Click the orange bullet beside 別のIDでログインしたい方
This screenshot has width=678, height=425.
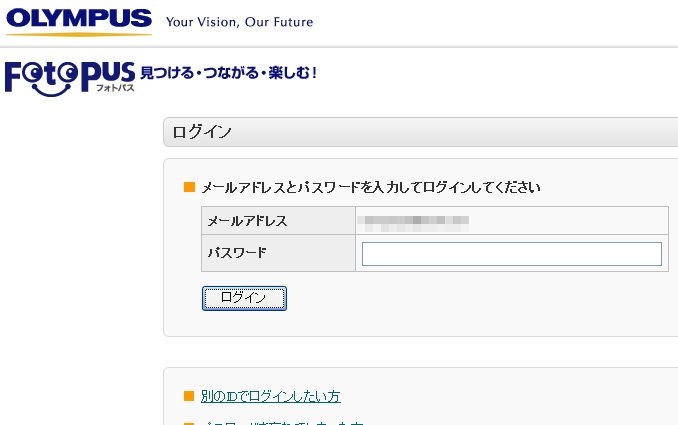pos(189,396)
